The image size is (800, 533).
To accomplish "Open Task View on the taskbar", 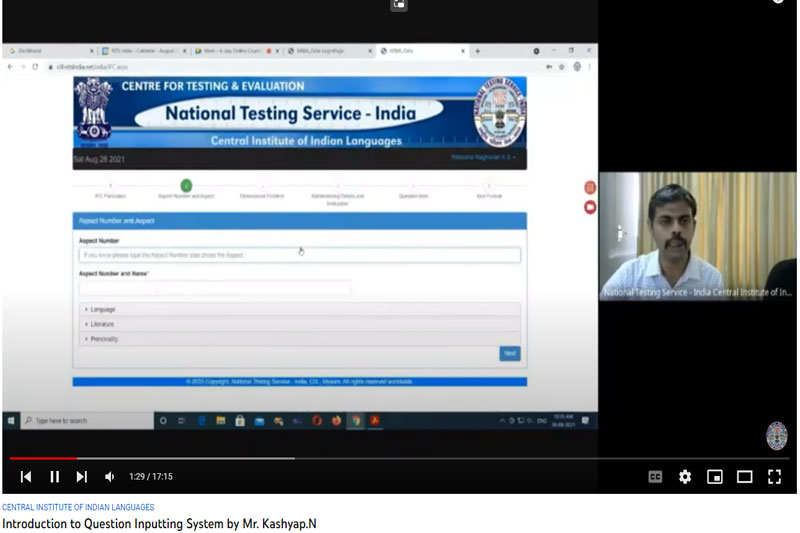I will 182,421.
